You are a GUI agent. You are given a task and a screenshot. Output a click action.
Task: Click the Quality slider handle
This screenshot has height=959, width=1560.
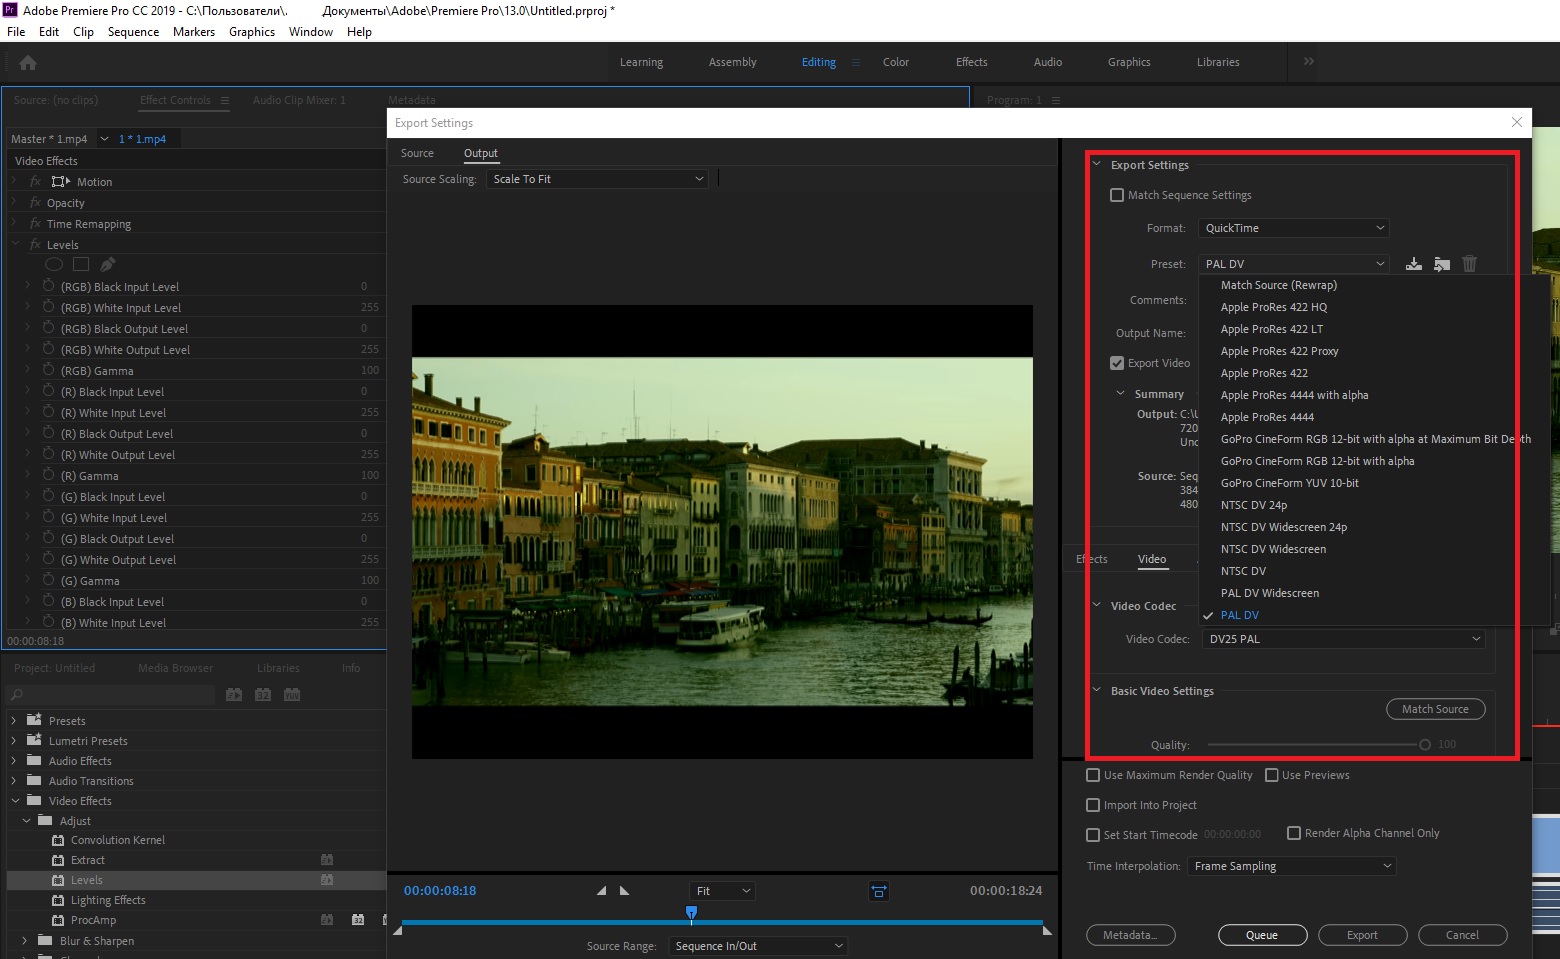1424,744
